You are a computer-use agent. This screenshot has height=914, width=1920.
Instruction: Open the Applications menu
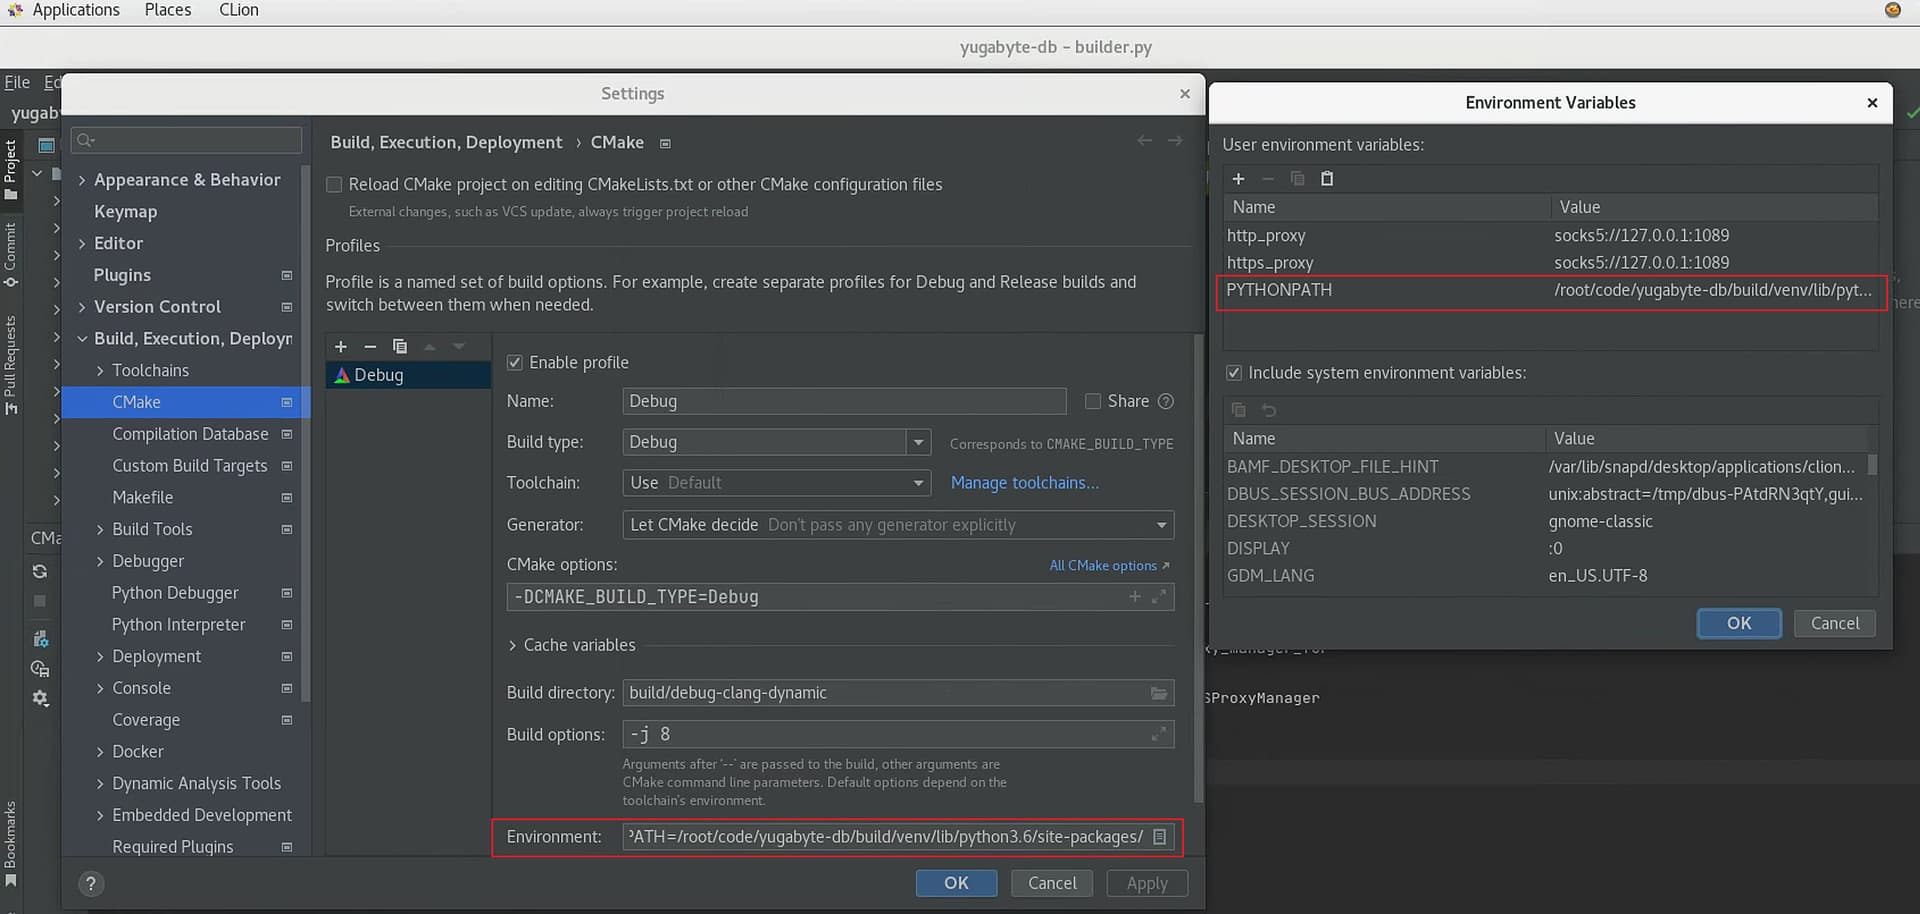(x=75, y=10)
